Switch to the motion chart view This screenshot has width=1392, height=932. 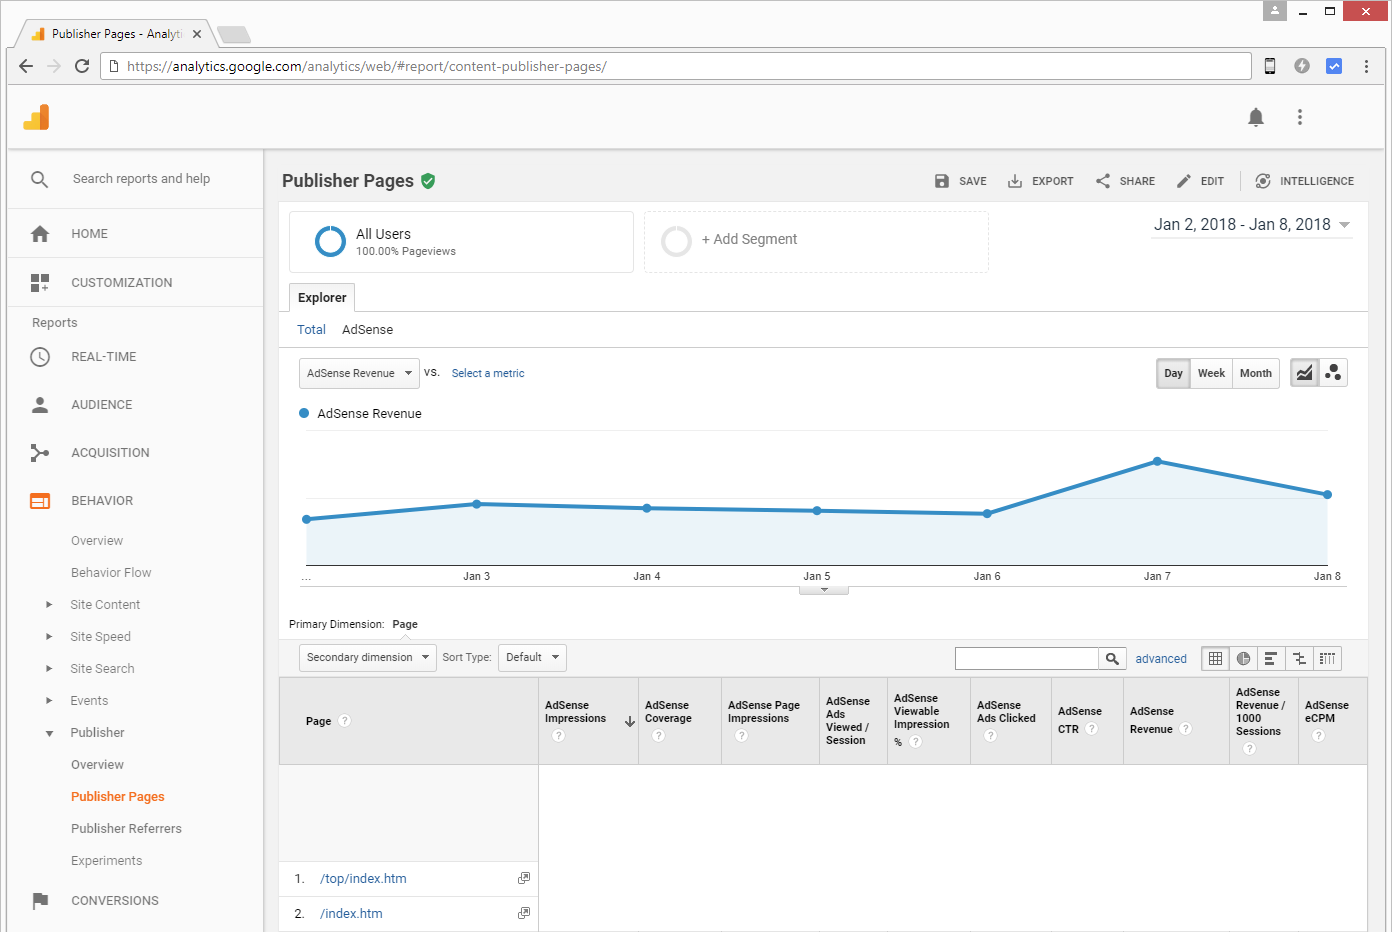click(1333, 373)
